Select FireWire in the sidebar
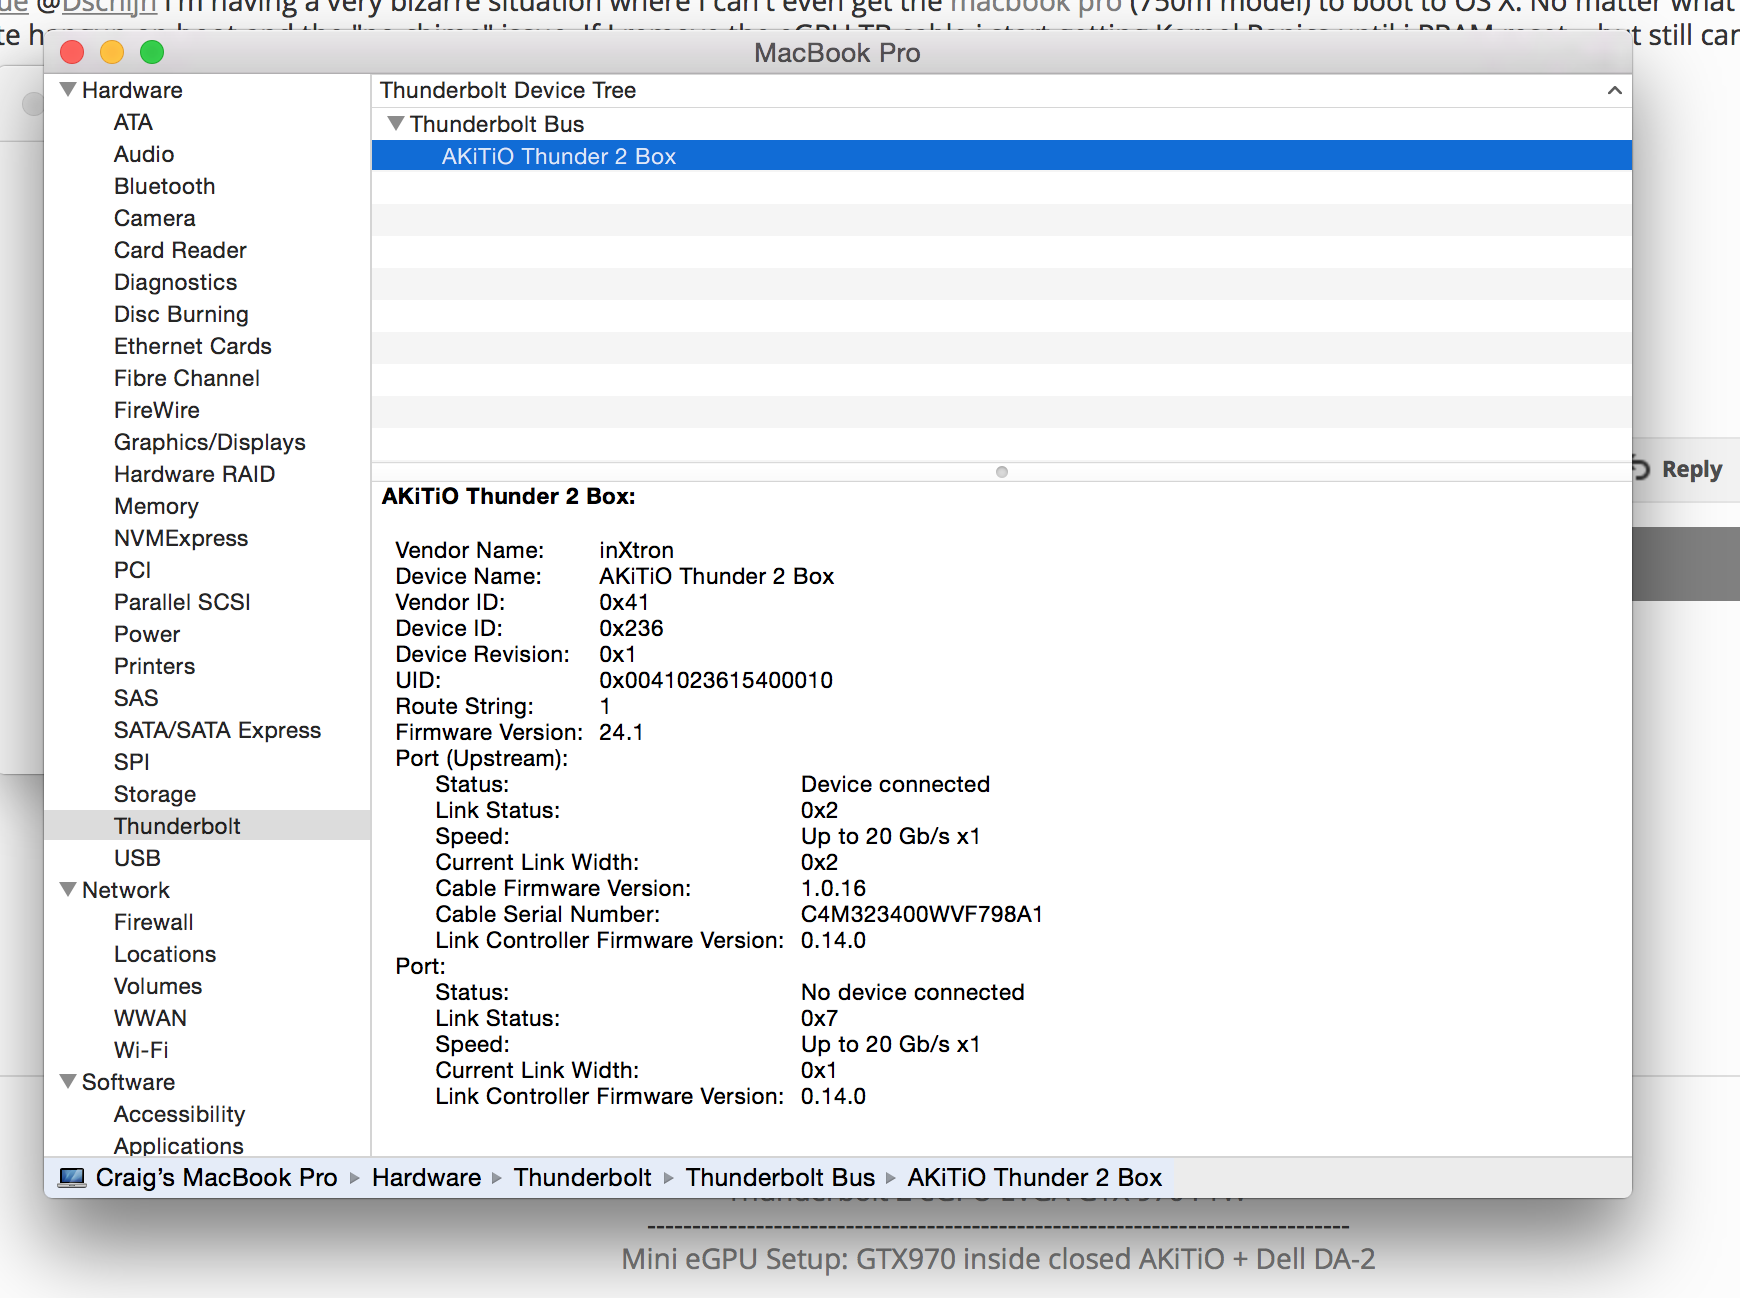 (157, 410)
